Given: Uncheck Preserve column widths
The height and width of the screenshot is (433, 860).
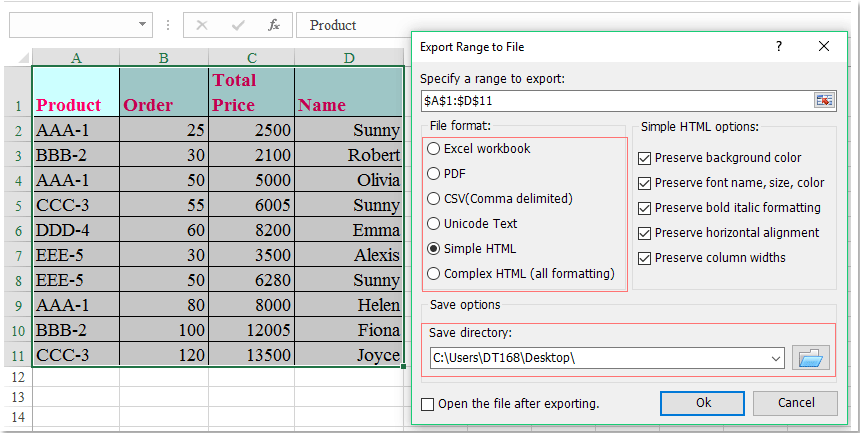Looking at the screenshot, I should click(645, 258).
